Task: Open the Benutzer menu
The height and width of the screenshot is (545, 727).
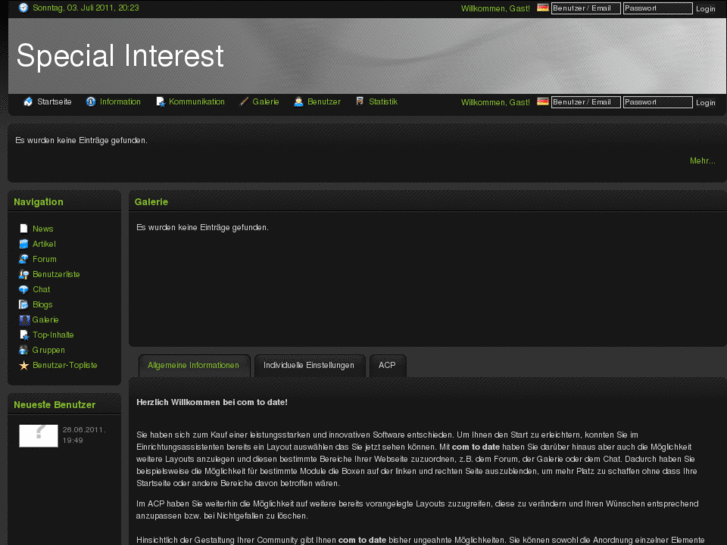Action: (x=324, y=102)
